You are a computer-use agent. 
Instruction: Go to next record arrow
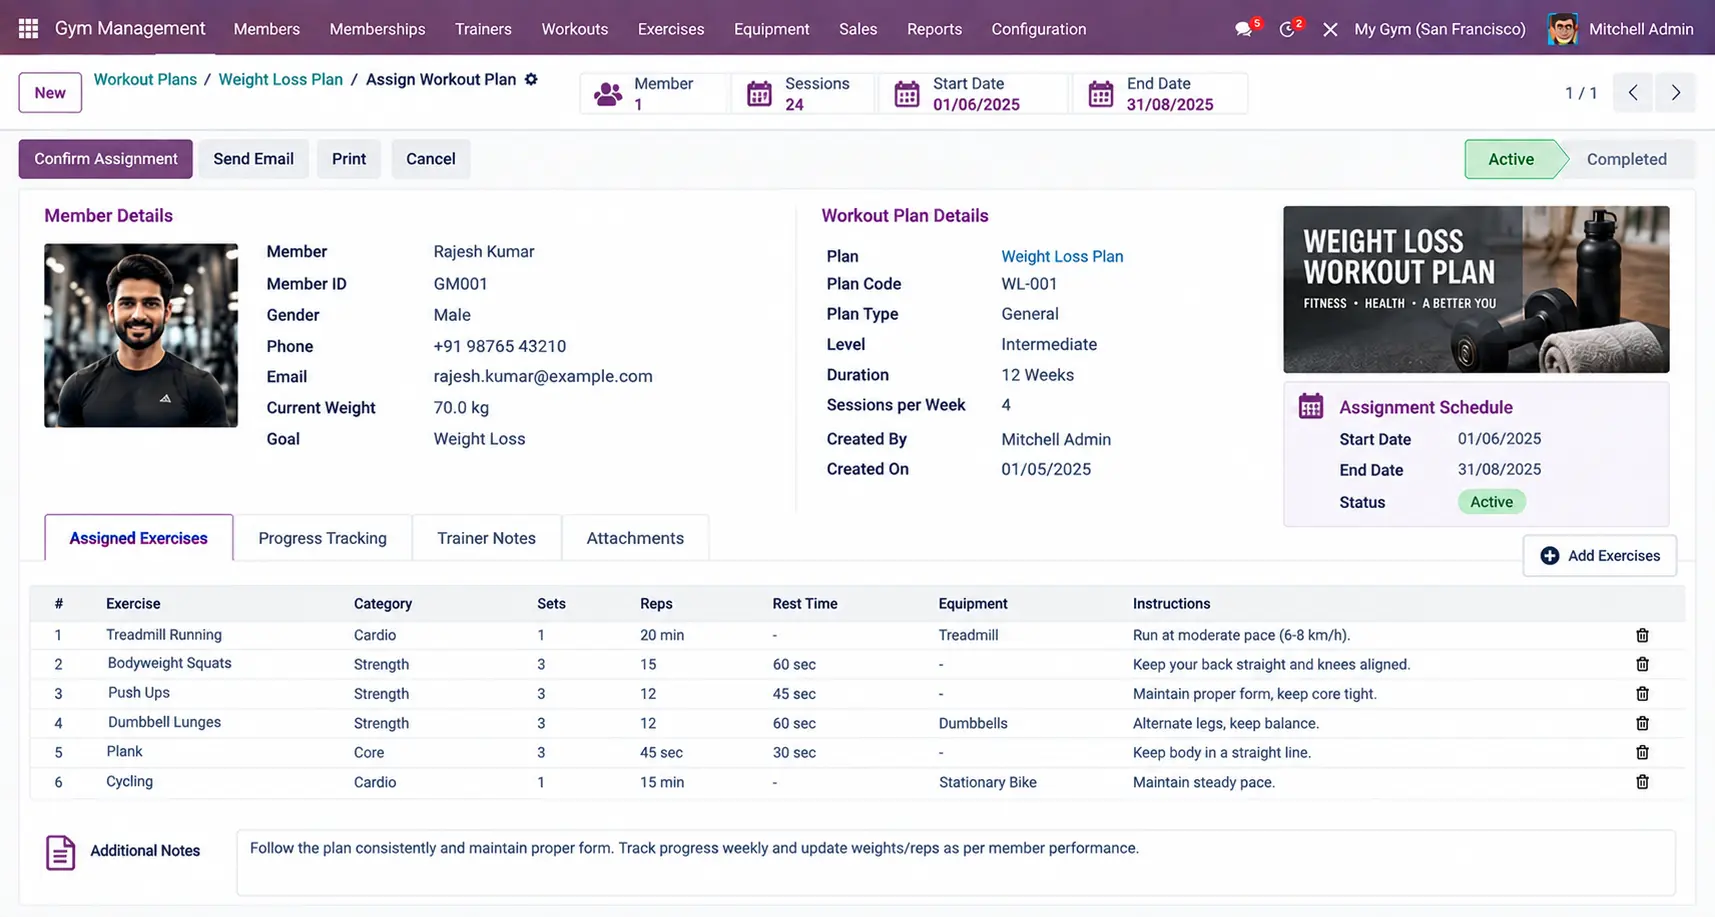pos(1675,93)
